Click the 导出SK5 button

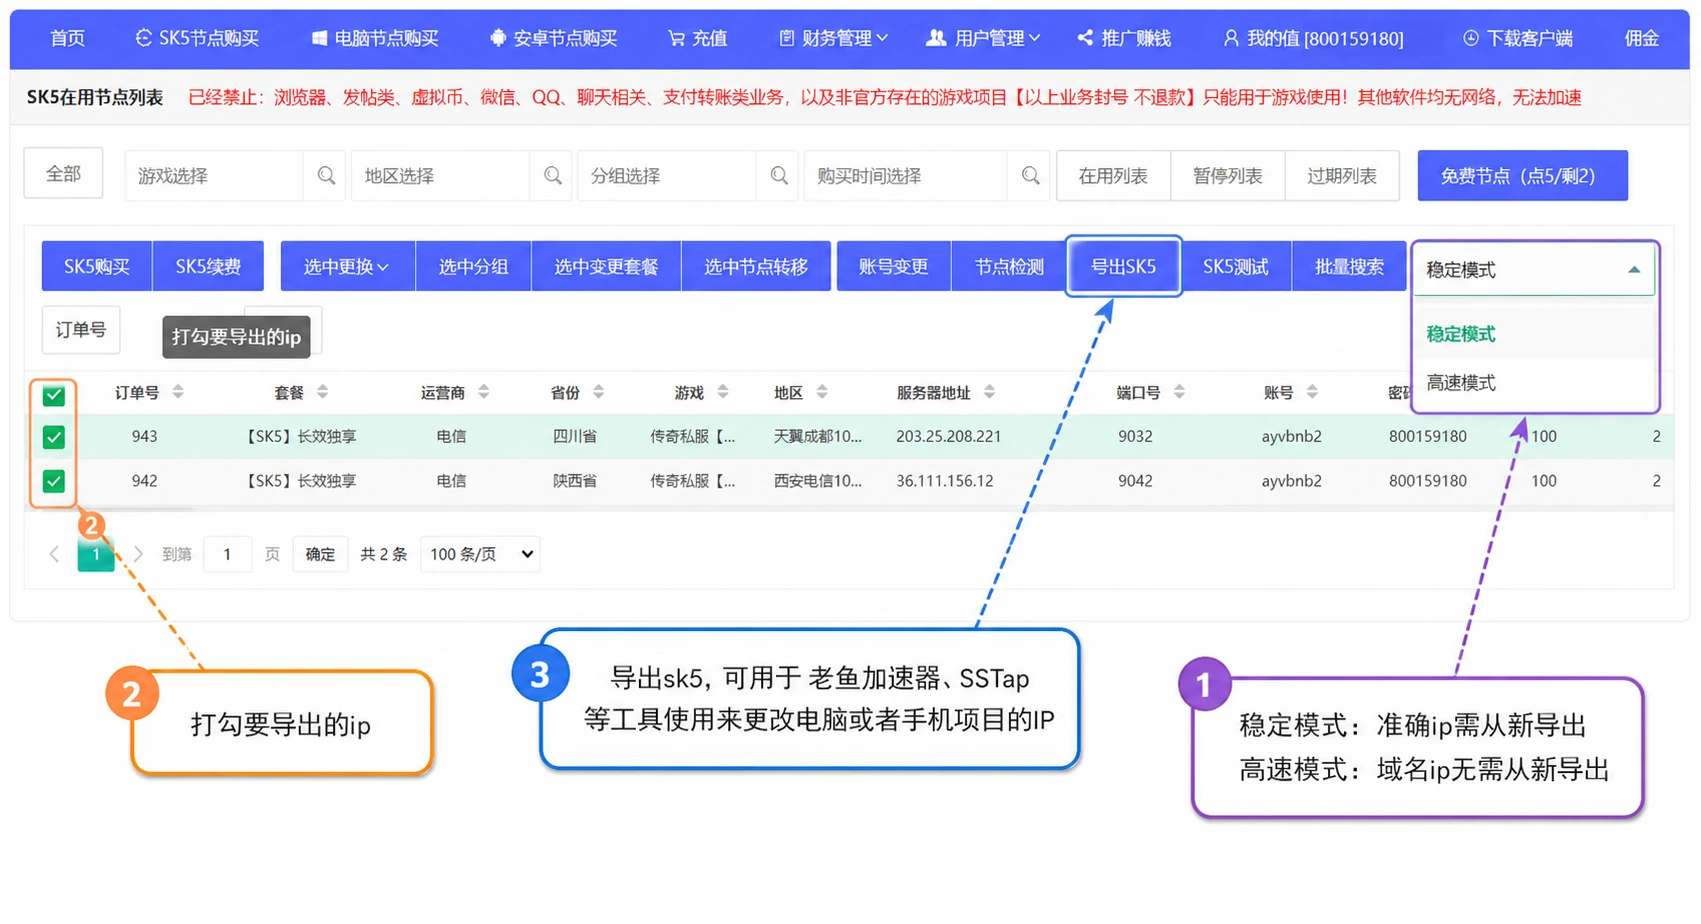pos(1123,267)
